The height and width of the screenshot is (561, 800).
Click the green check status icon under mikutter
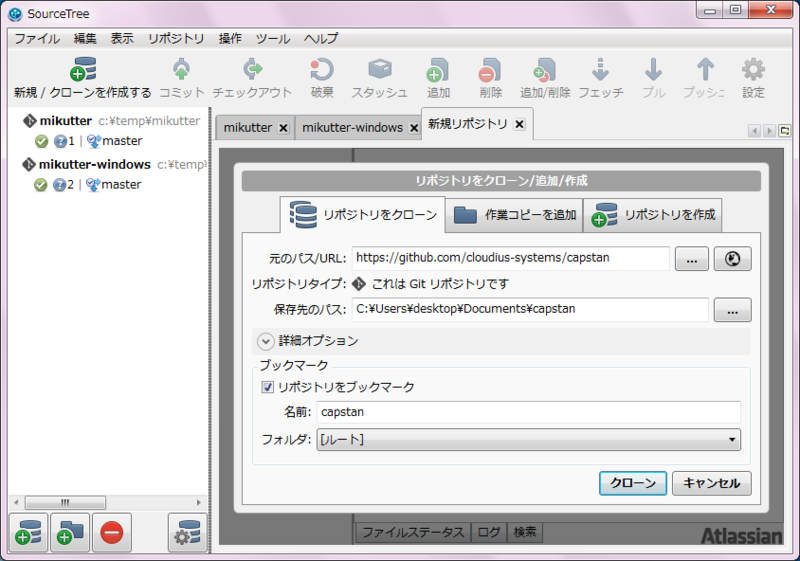[41, 141]
